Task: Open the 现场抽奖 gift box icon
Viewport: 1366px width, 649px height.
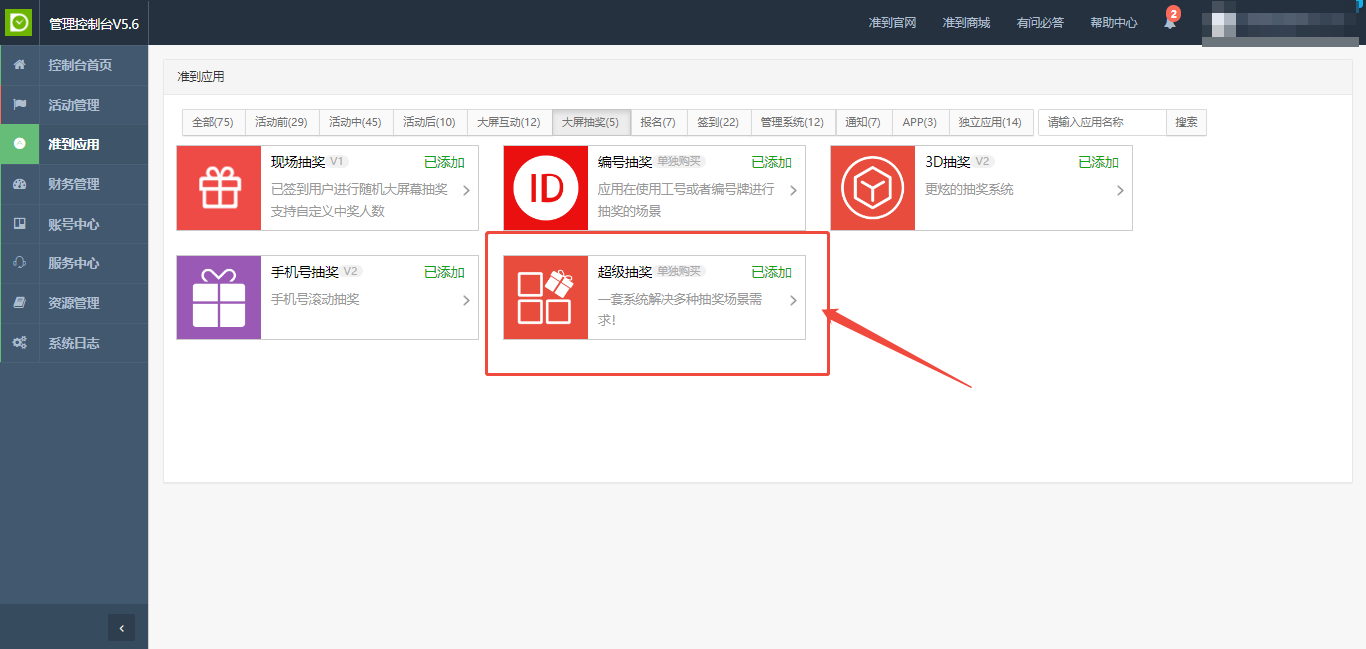Action: [219, 188]
